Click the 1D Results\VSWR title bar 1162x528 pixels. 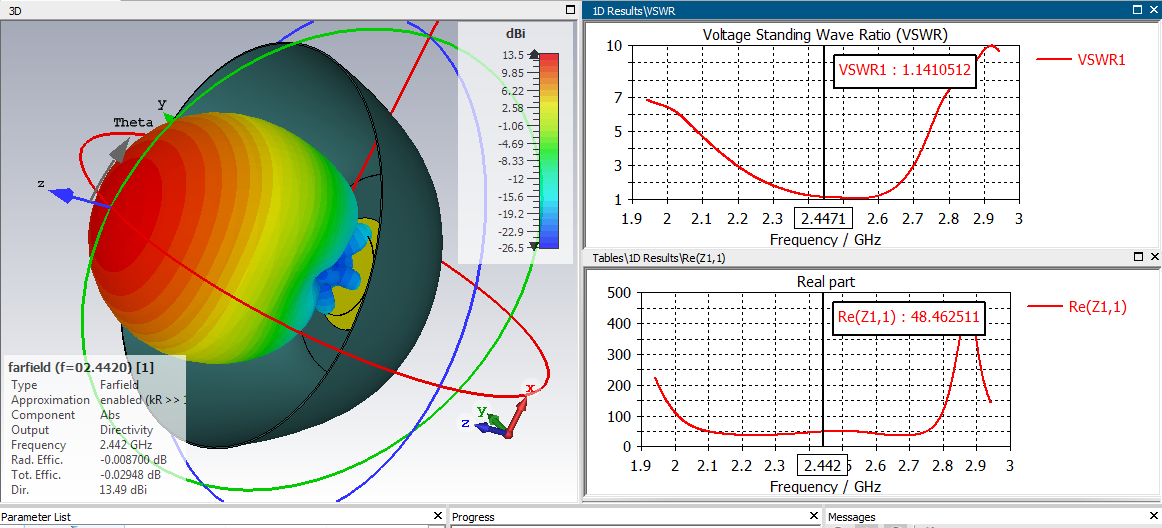[x=852, y=10]
